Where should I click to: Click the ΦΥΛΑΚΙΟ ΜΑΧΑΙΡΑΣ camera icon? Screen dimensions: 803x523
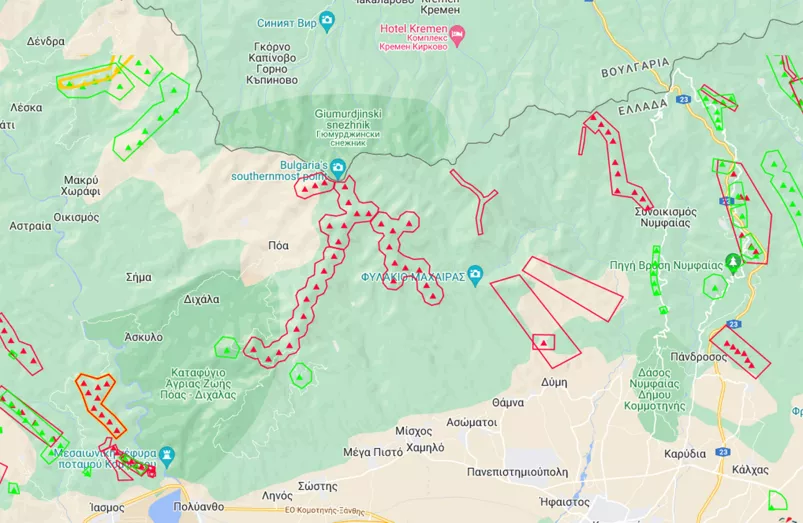[x=475, y=276]
